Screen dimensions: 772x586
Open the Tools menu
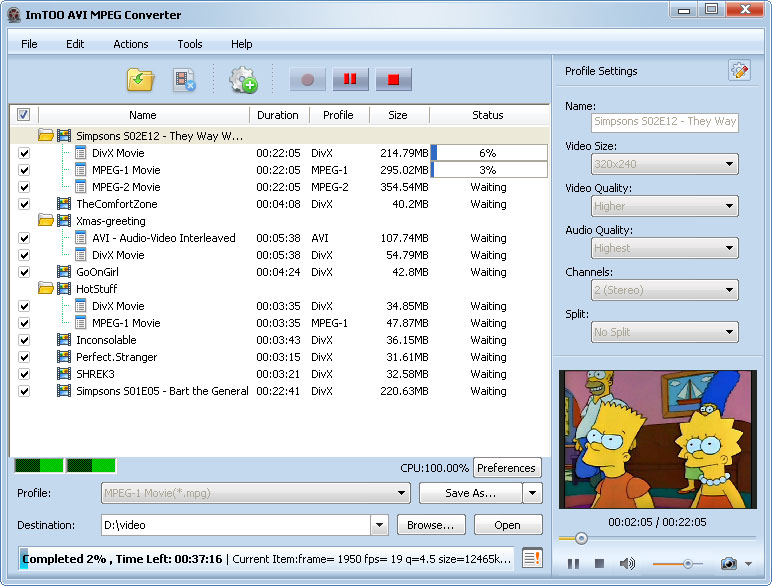pos(190,44)
